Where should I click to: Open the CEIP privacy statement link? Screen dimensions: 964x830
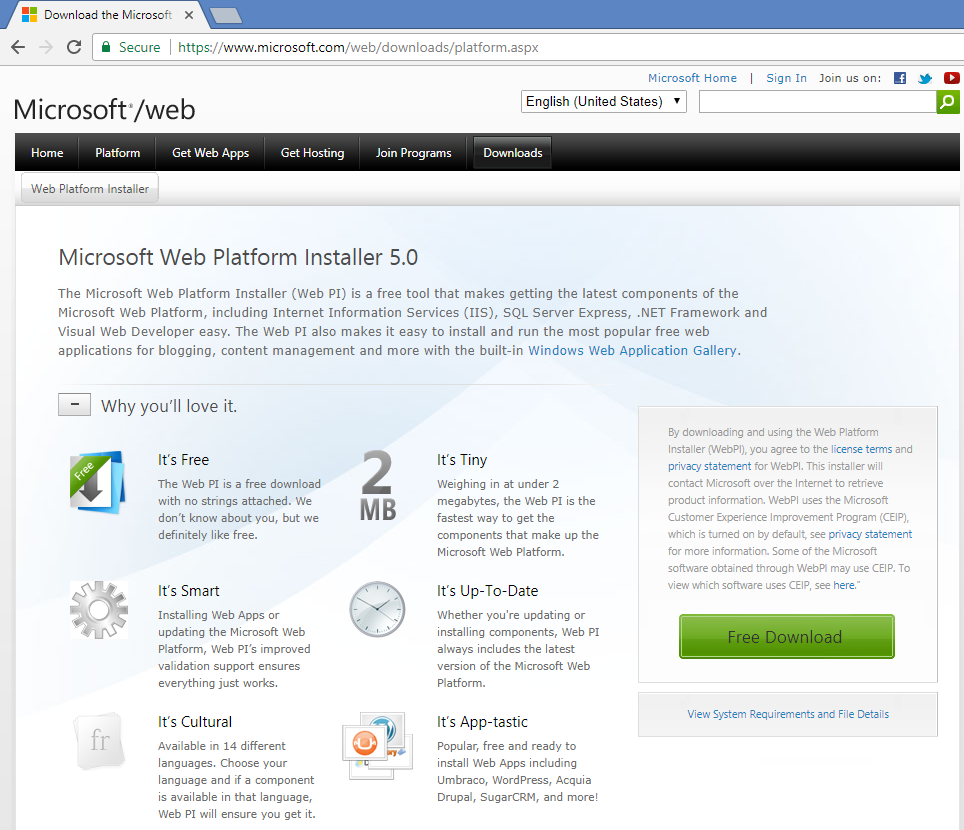[870, 534]
